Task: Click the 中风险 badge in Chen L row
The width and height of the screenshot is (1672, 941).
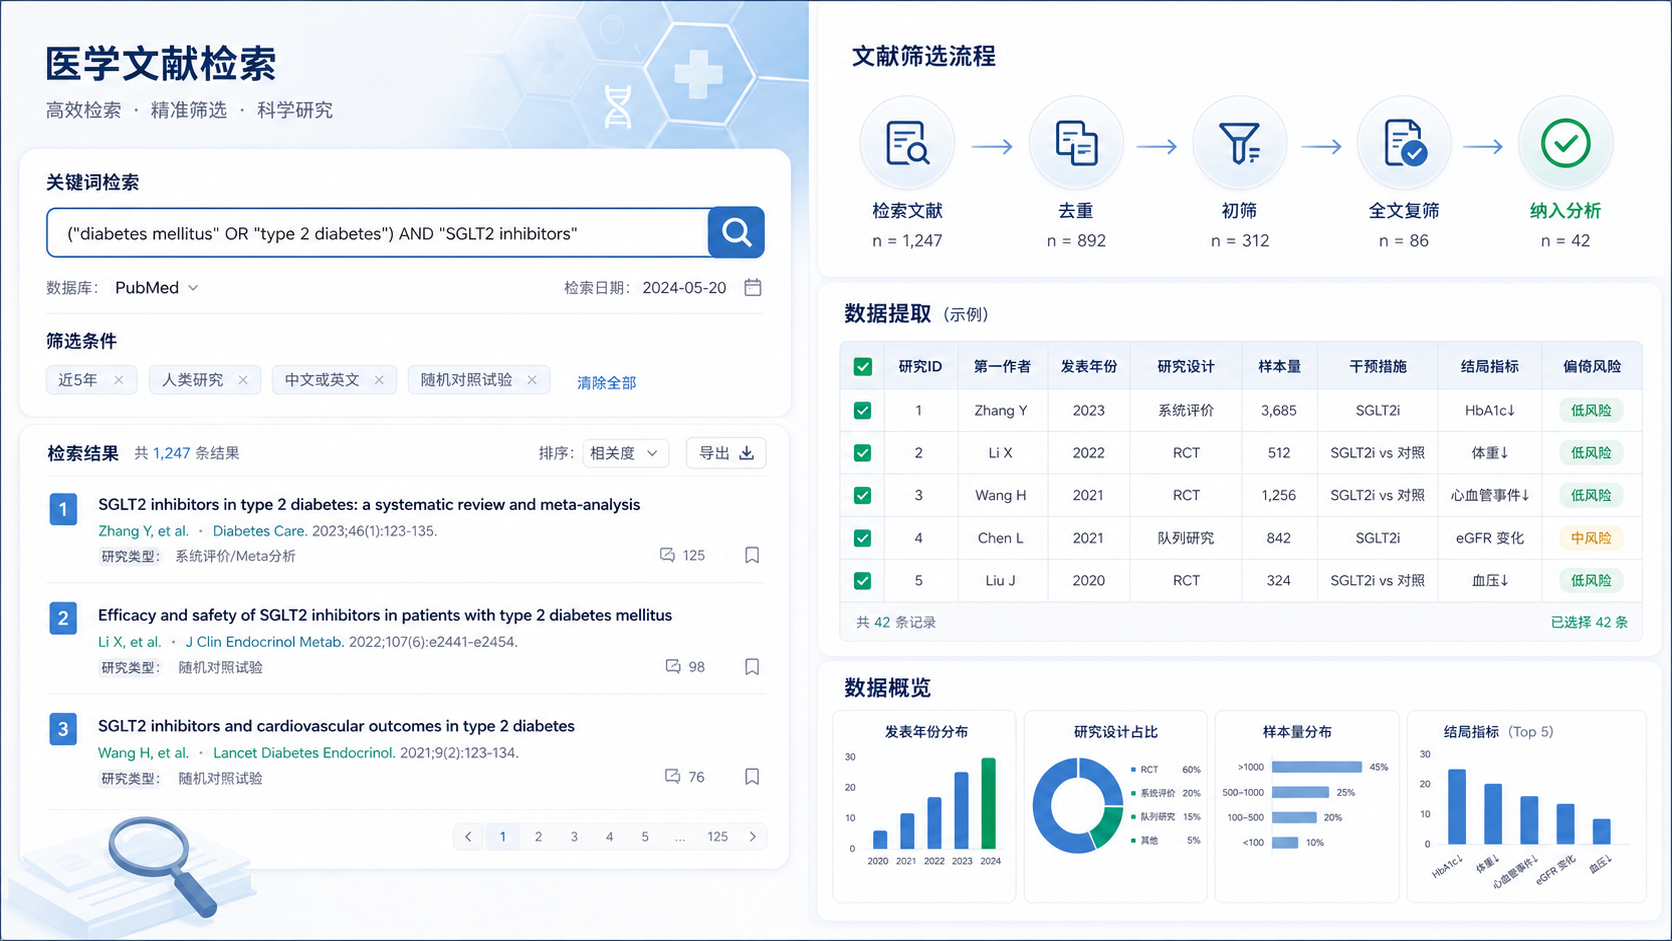Action: 1591,538
